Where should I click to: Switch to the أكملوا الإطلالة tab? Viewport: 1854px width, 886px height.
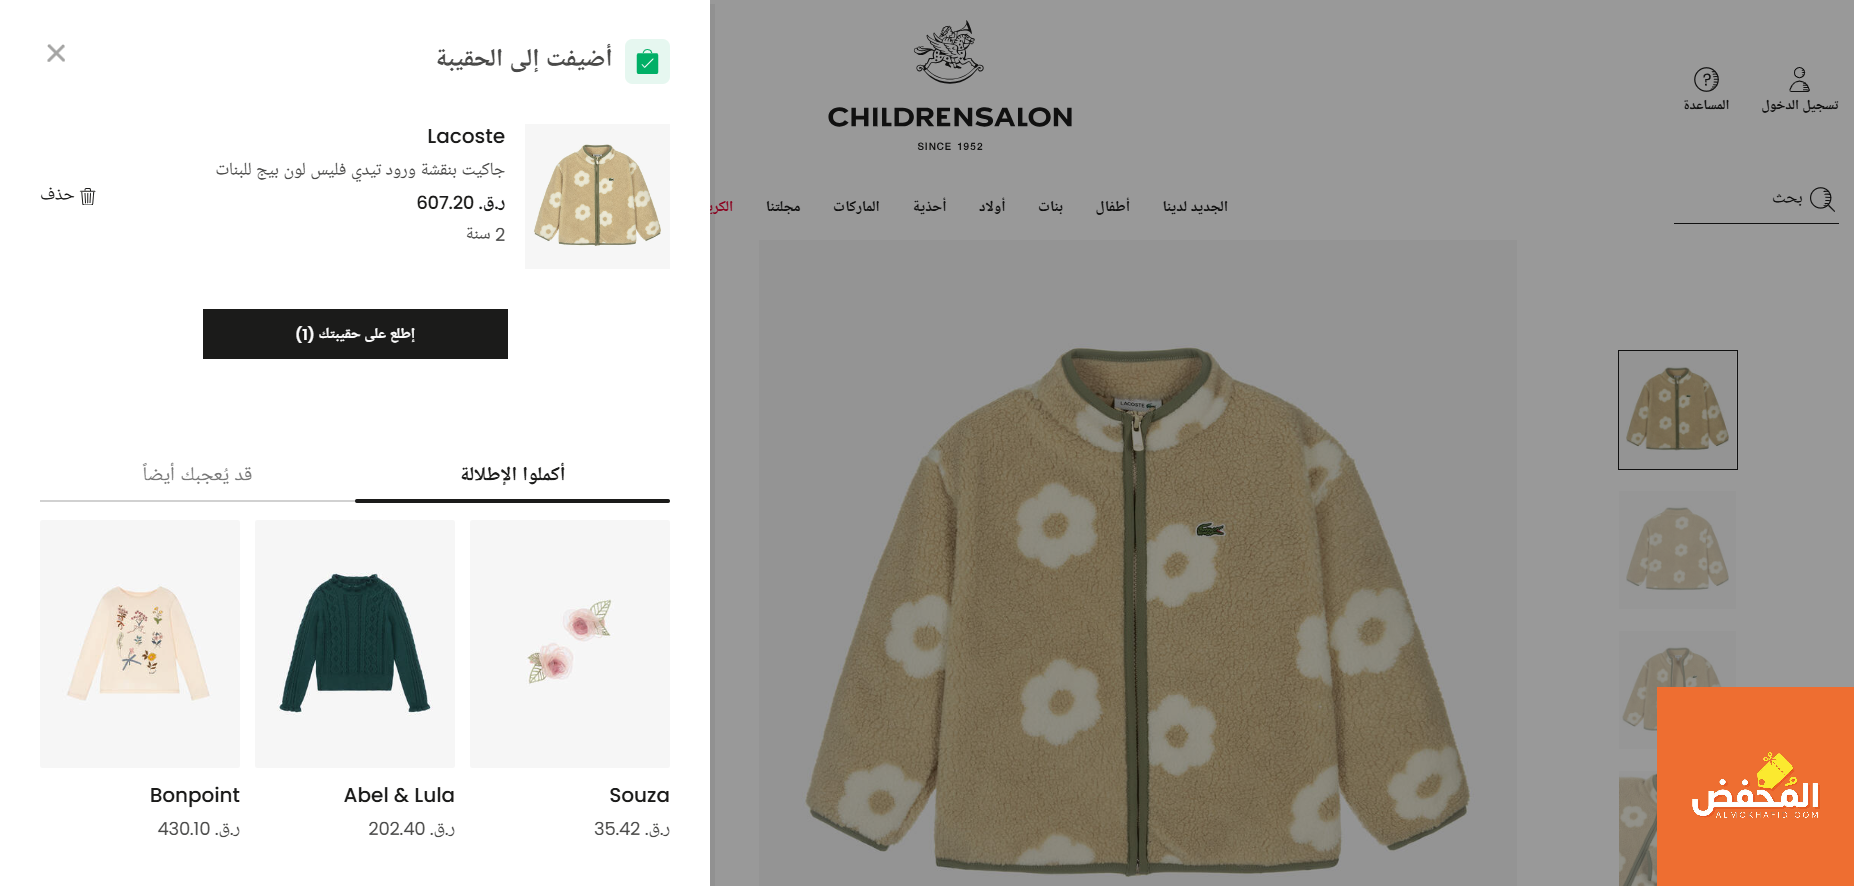[512, 474]
